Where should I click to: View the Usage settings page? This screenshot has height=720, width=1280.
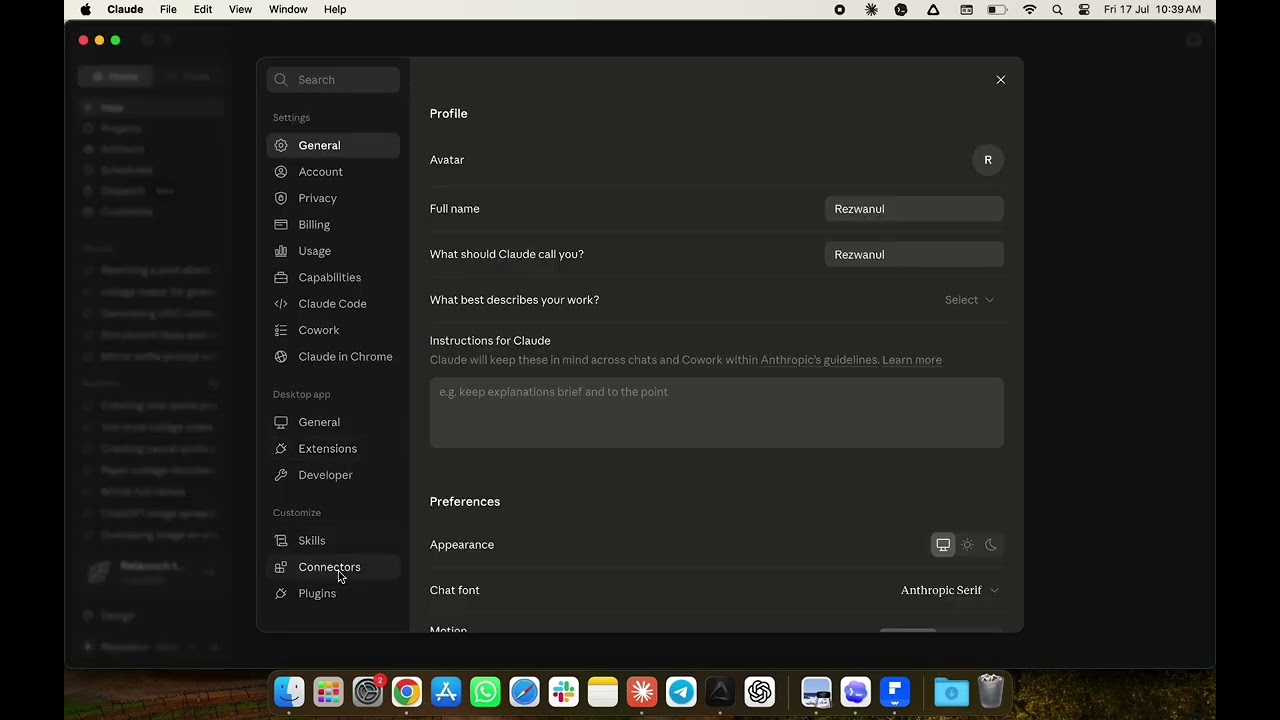point(333,251)
